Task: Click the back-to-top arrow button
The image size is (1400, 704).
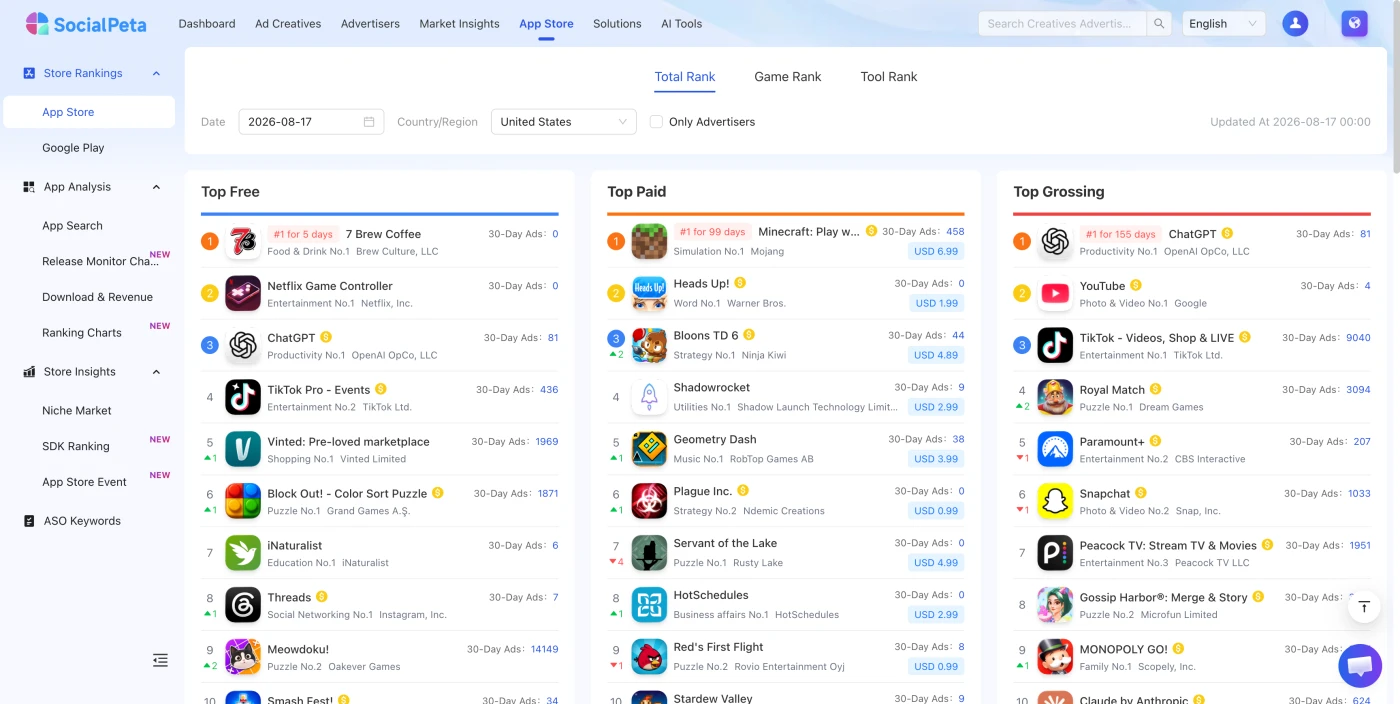Action: 1364,607
